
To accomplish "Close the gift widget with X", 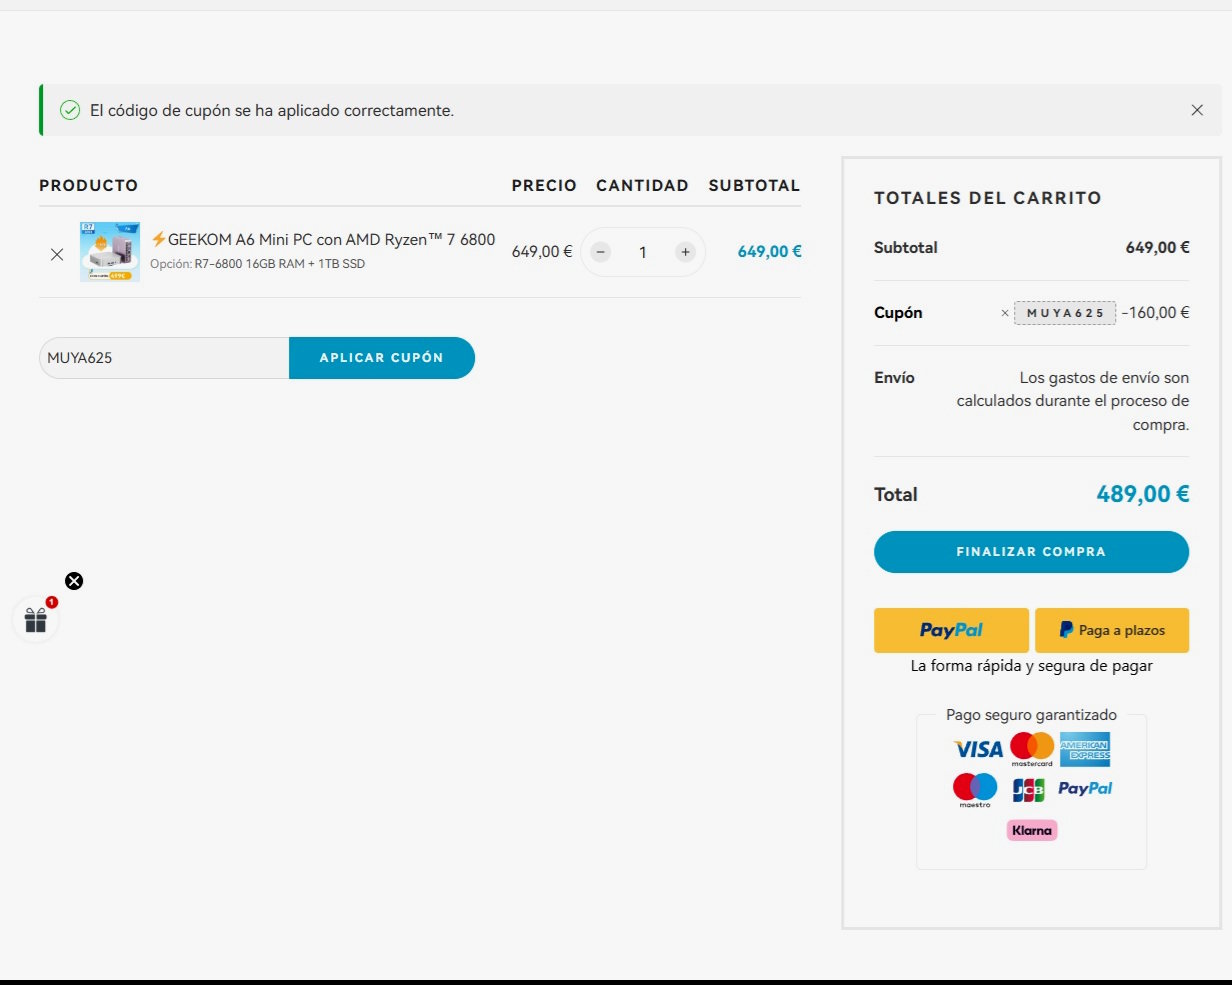I will pos(74,581).
